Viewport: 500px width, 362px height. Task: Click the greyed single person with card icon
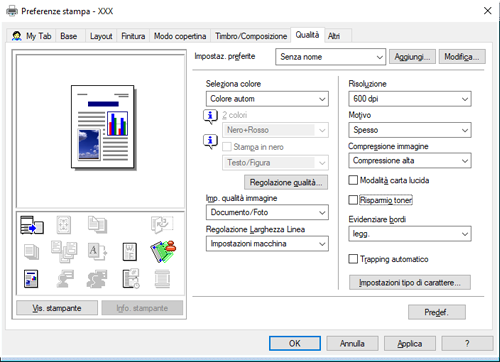65,279
